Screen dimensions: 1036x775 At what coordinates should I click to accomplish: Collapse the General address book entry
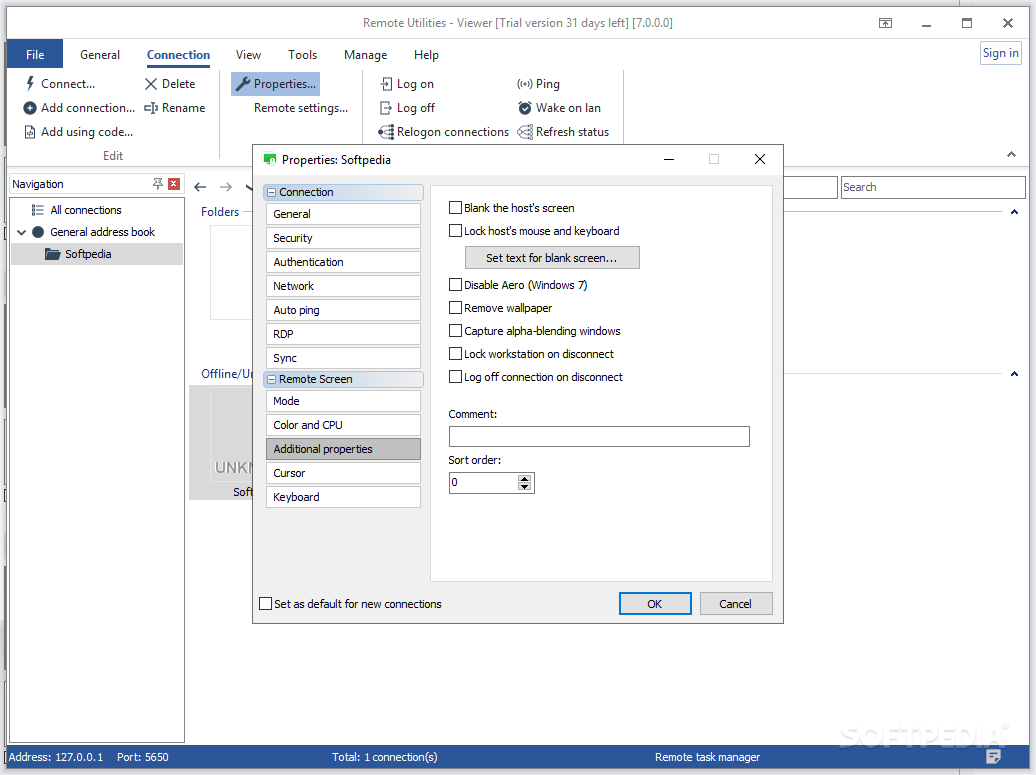pos(22,231)
